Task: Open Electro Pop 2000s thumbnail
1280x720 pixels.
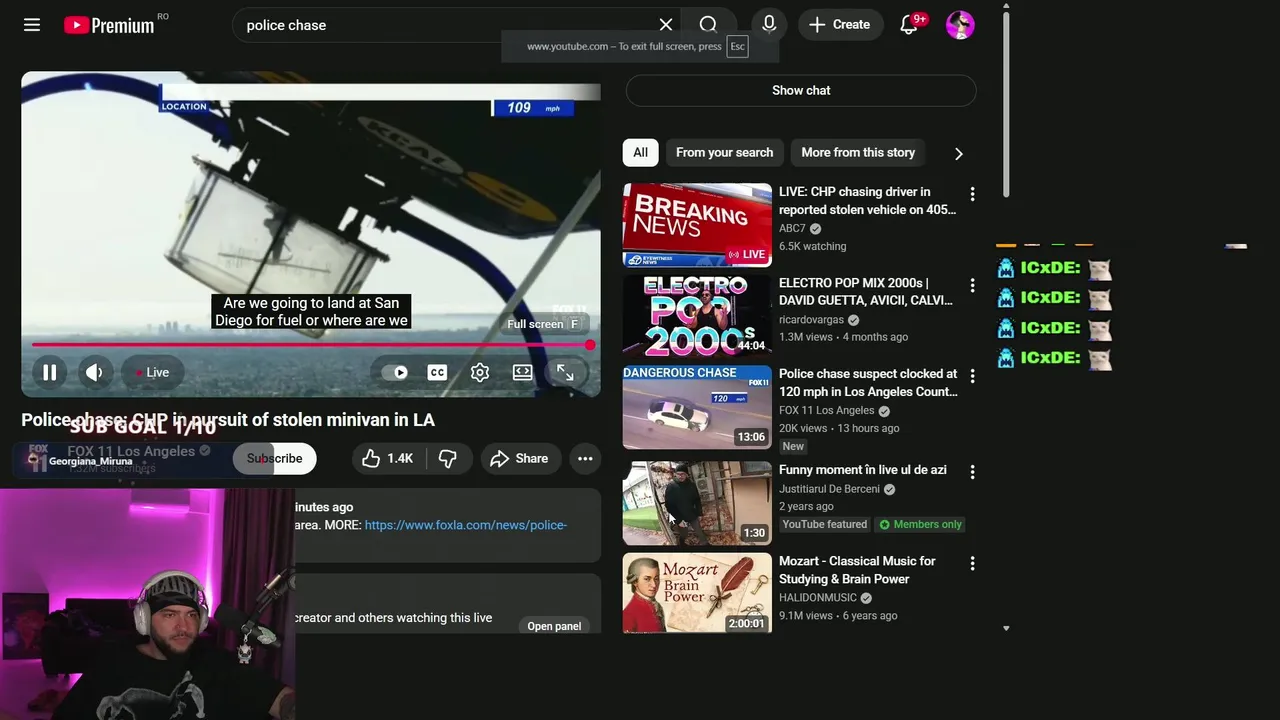Action: coord(697,316)
